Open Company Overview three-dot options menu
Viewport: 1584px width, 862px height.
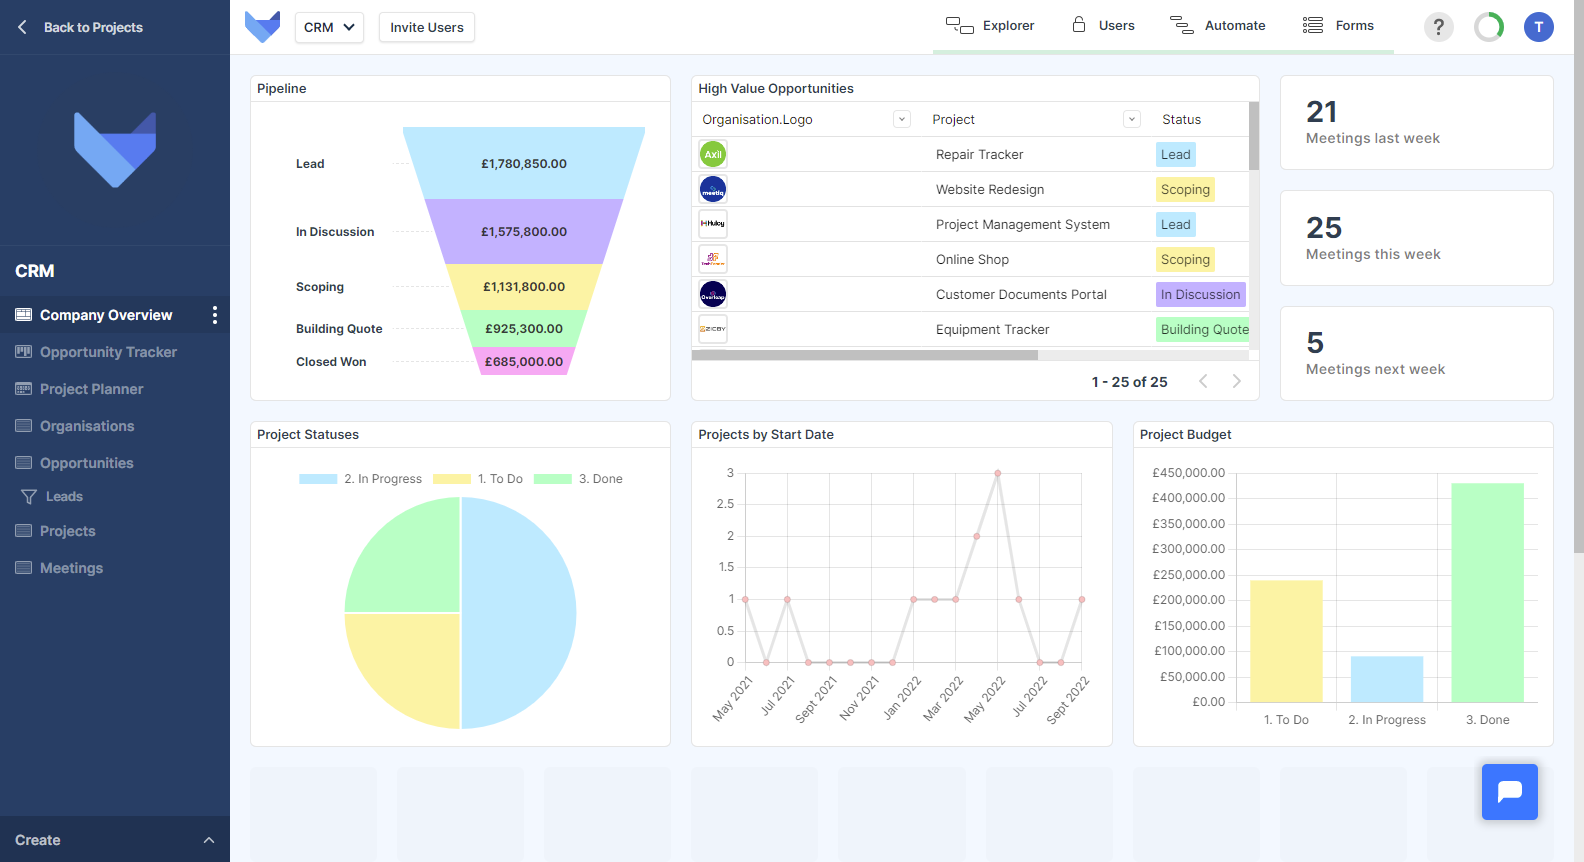tap(215, 315)
